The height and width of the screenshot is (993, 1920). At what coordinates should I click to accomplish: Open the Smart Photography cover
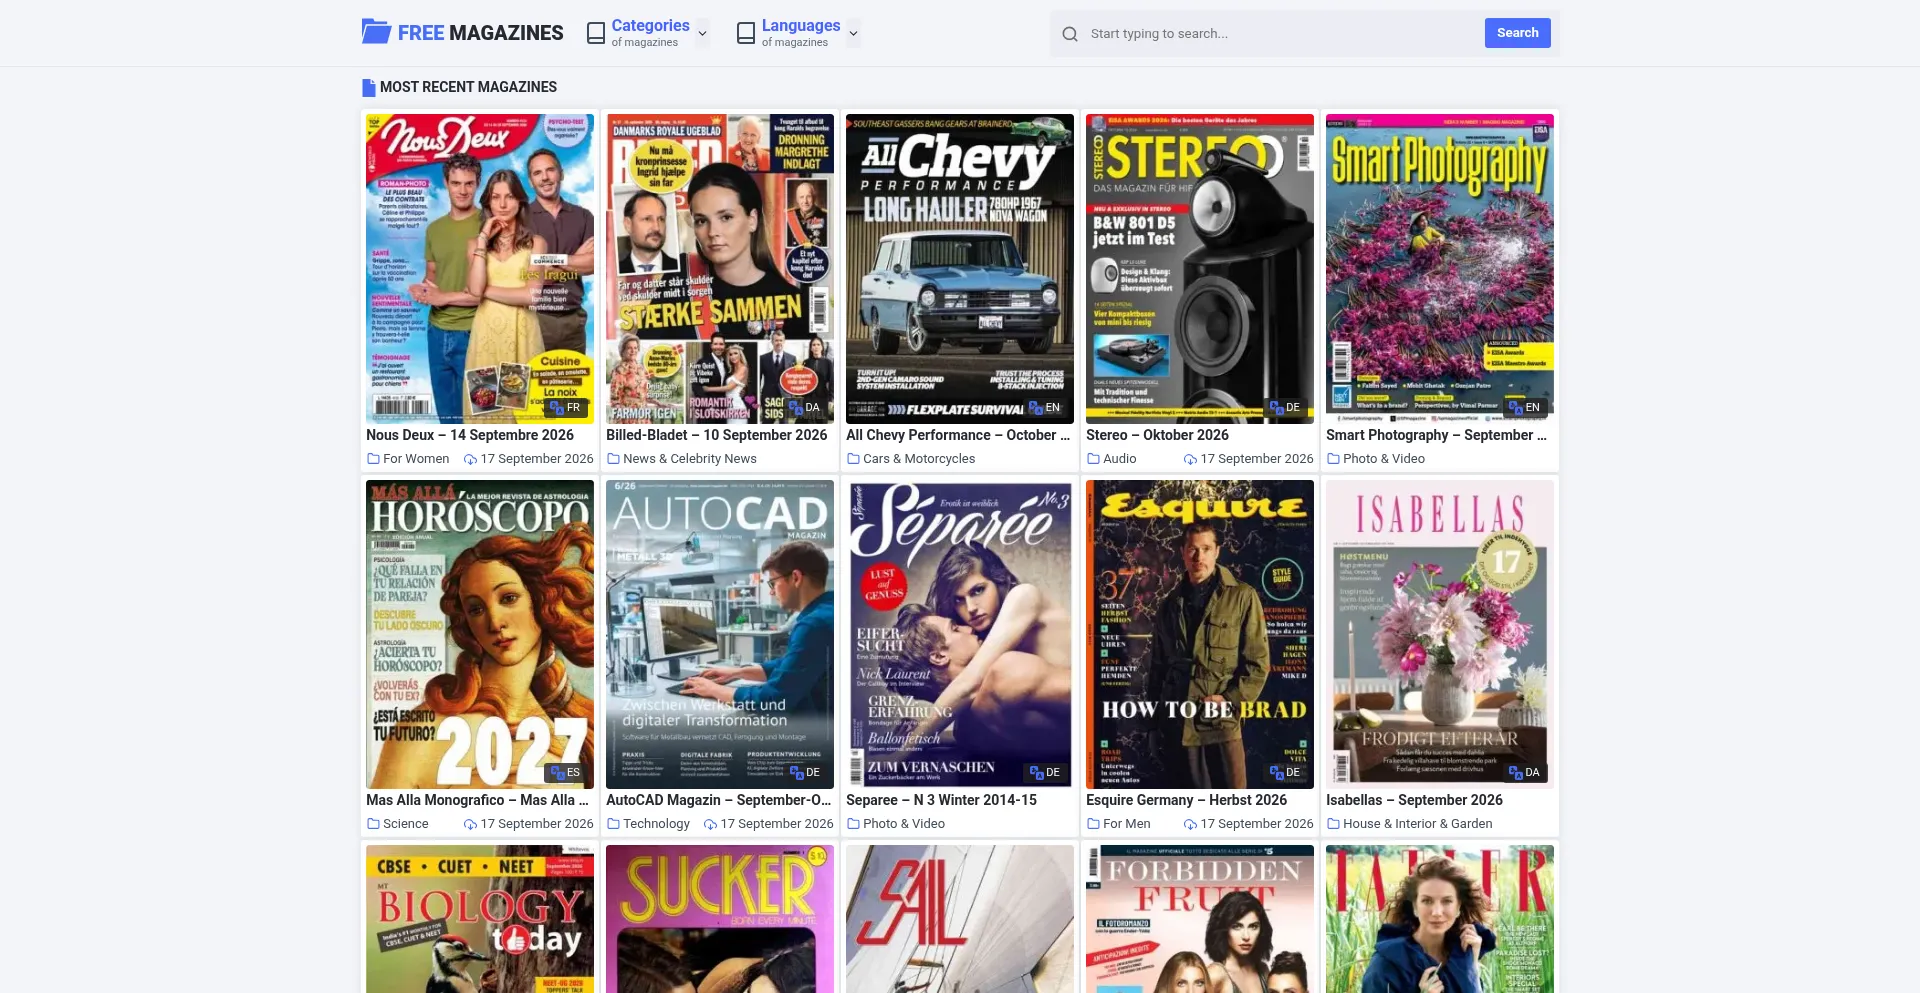point(1440,269)
